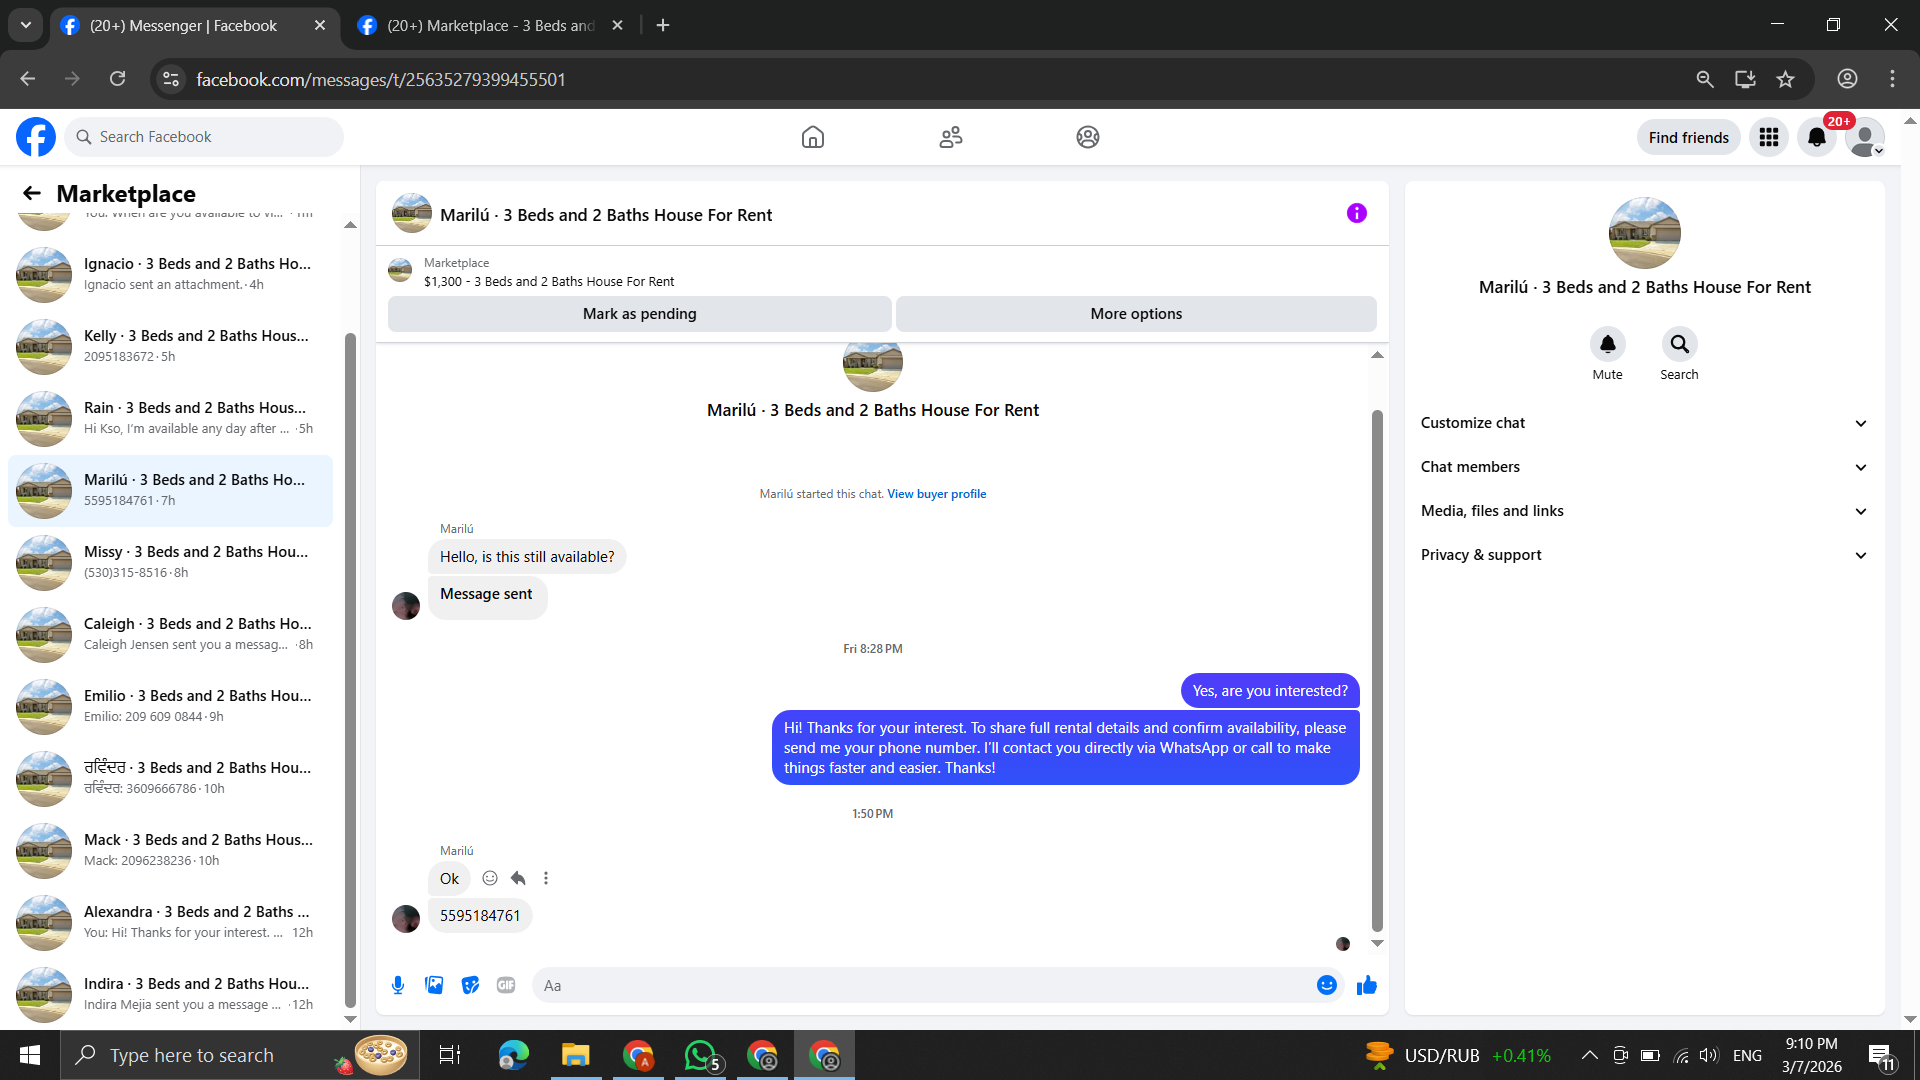Open the browser tab search dropdown
The height and width of the screenshot is (1080, 1920).
point(26,25)
